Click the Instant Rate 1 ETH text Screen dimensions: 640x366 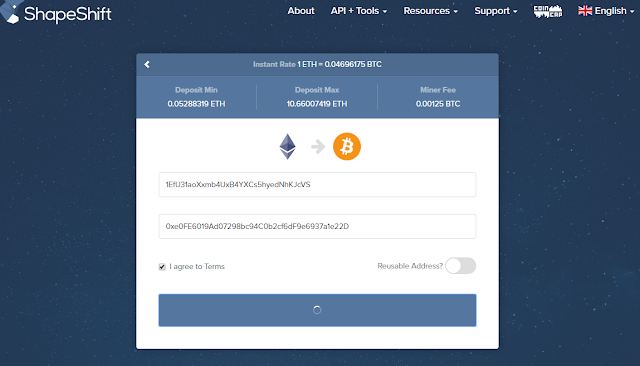point(317,64)
